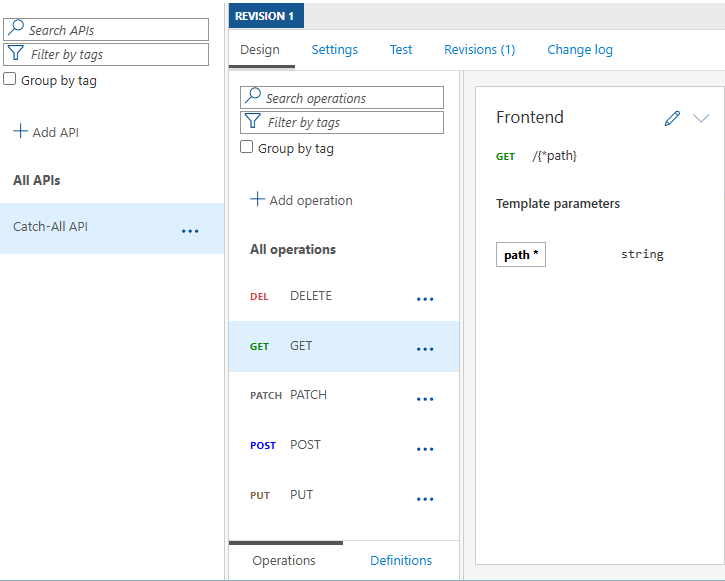Click the magnifier icon in Search APIs
725x581 pixels.
pos(16,28)
